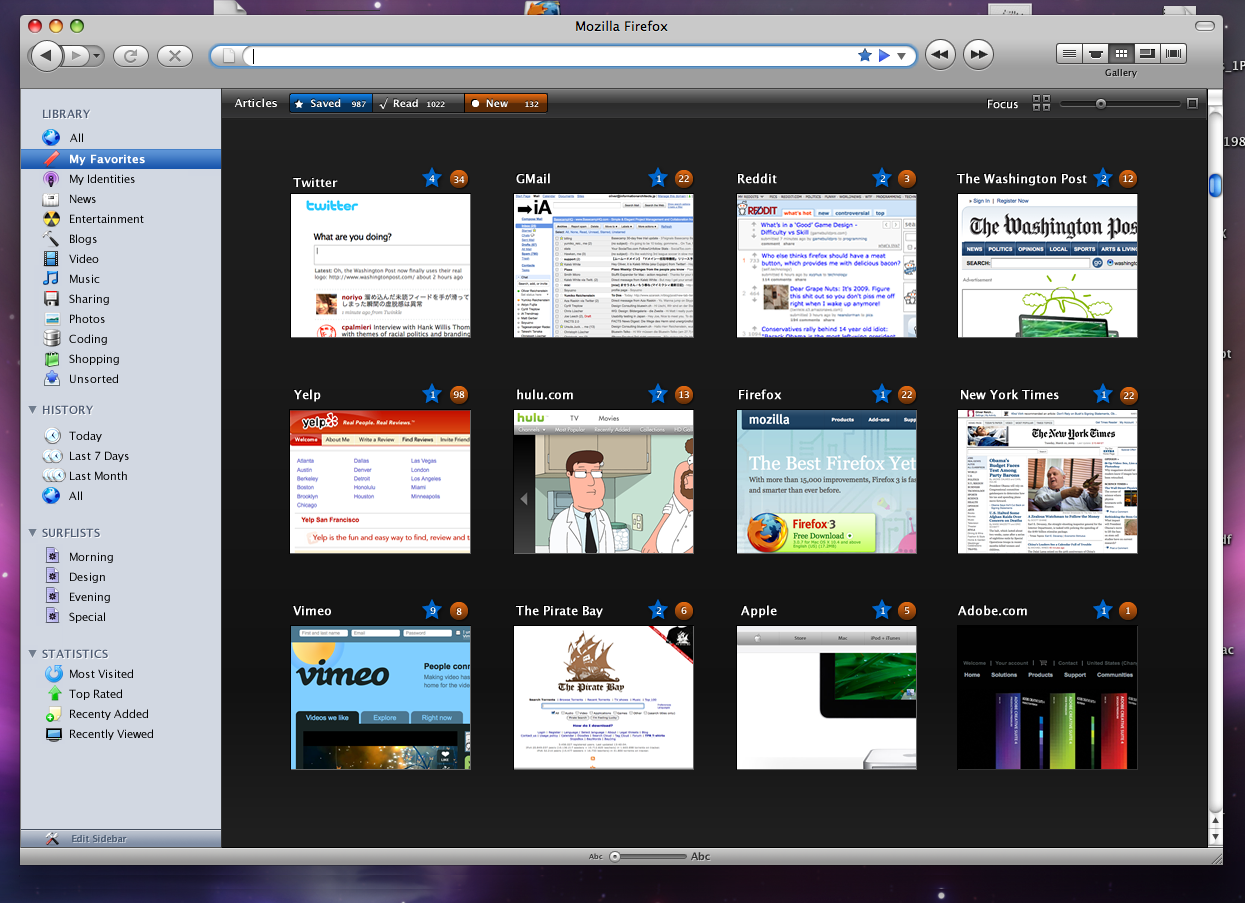Open the Twitter page thumbnail
The width and height of the screenshot is (1245, 903).
point(380,266)
